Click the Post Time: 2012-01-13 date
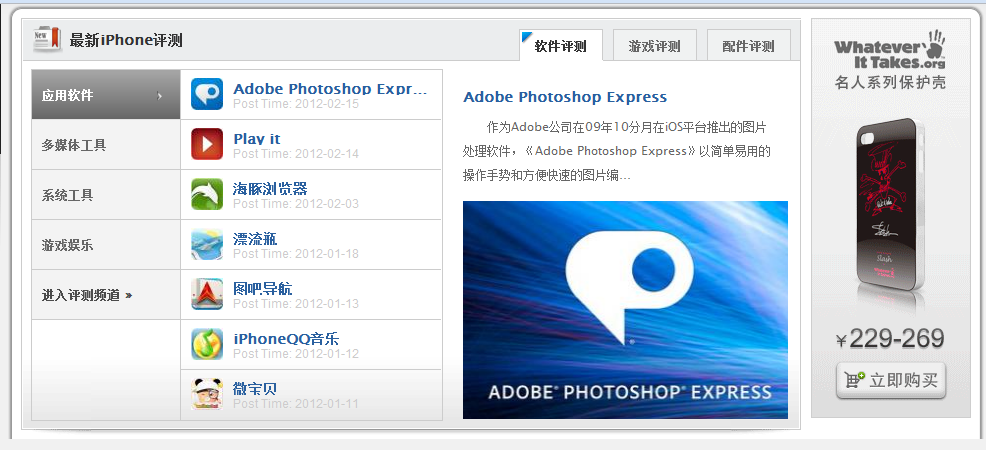The width and height of the screenshot is (986, 450). pos(296,304)
